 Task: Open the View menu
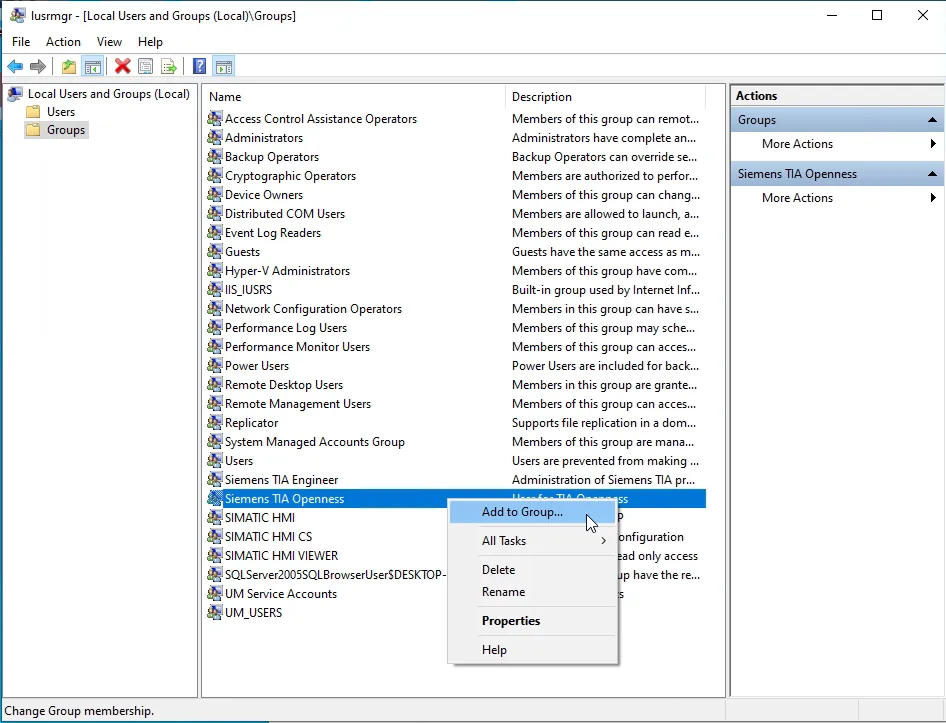(x=109, y=42)
